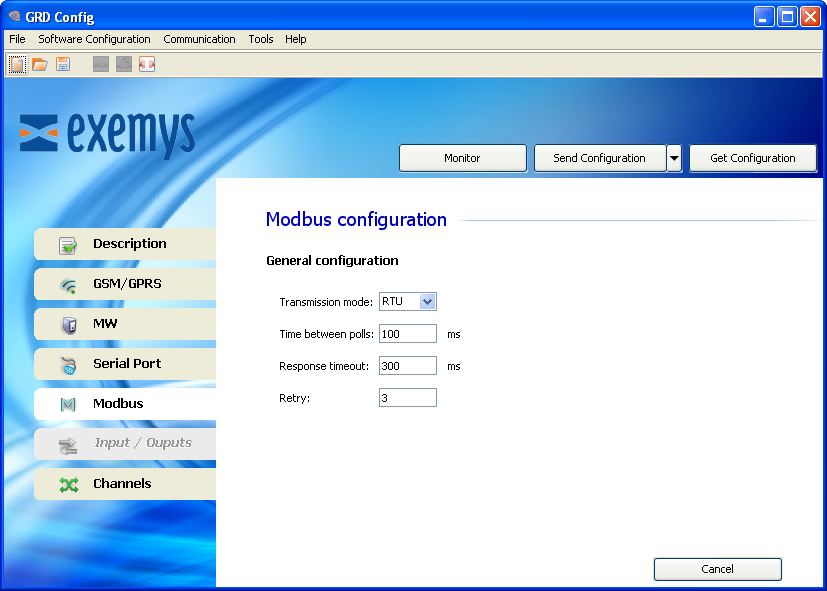Expand the Send Configuration arrow dropdown
This screenshot has width=827, height=591.
coord(674,158)
